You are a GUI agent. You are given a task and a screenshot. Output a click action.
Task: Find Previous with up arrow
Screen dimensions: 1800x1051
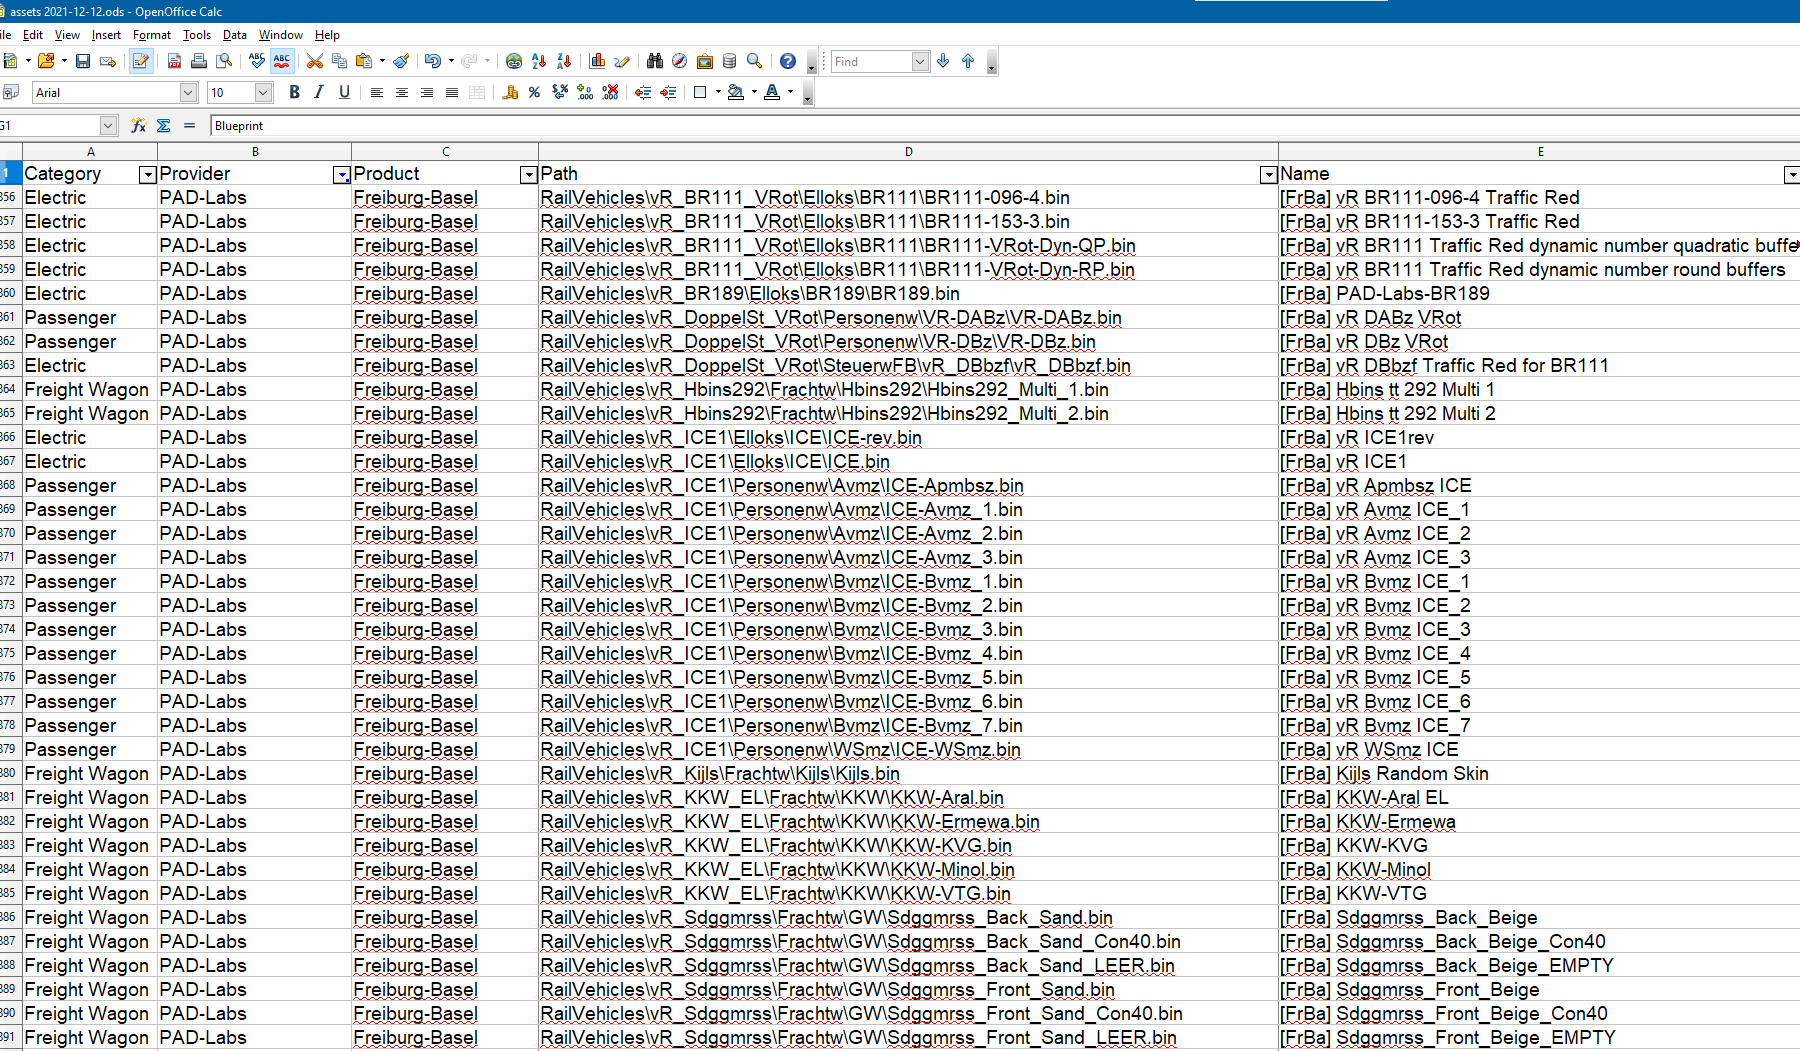tap(968, 62)
